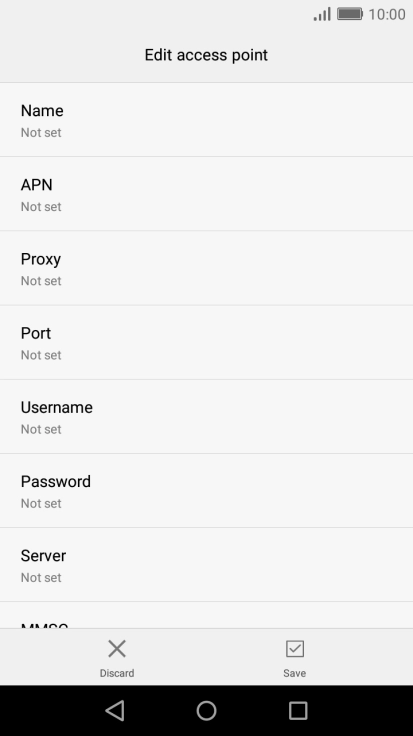Viewport: 413px width, 736px height.
Task: Tap the Save checkmark icon
Action: (x=295, y=649)
